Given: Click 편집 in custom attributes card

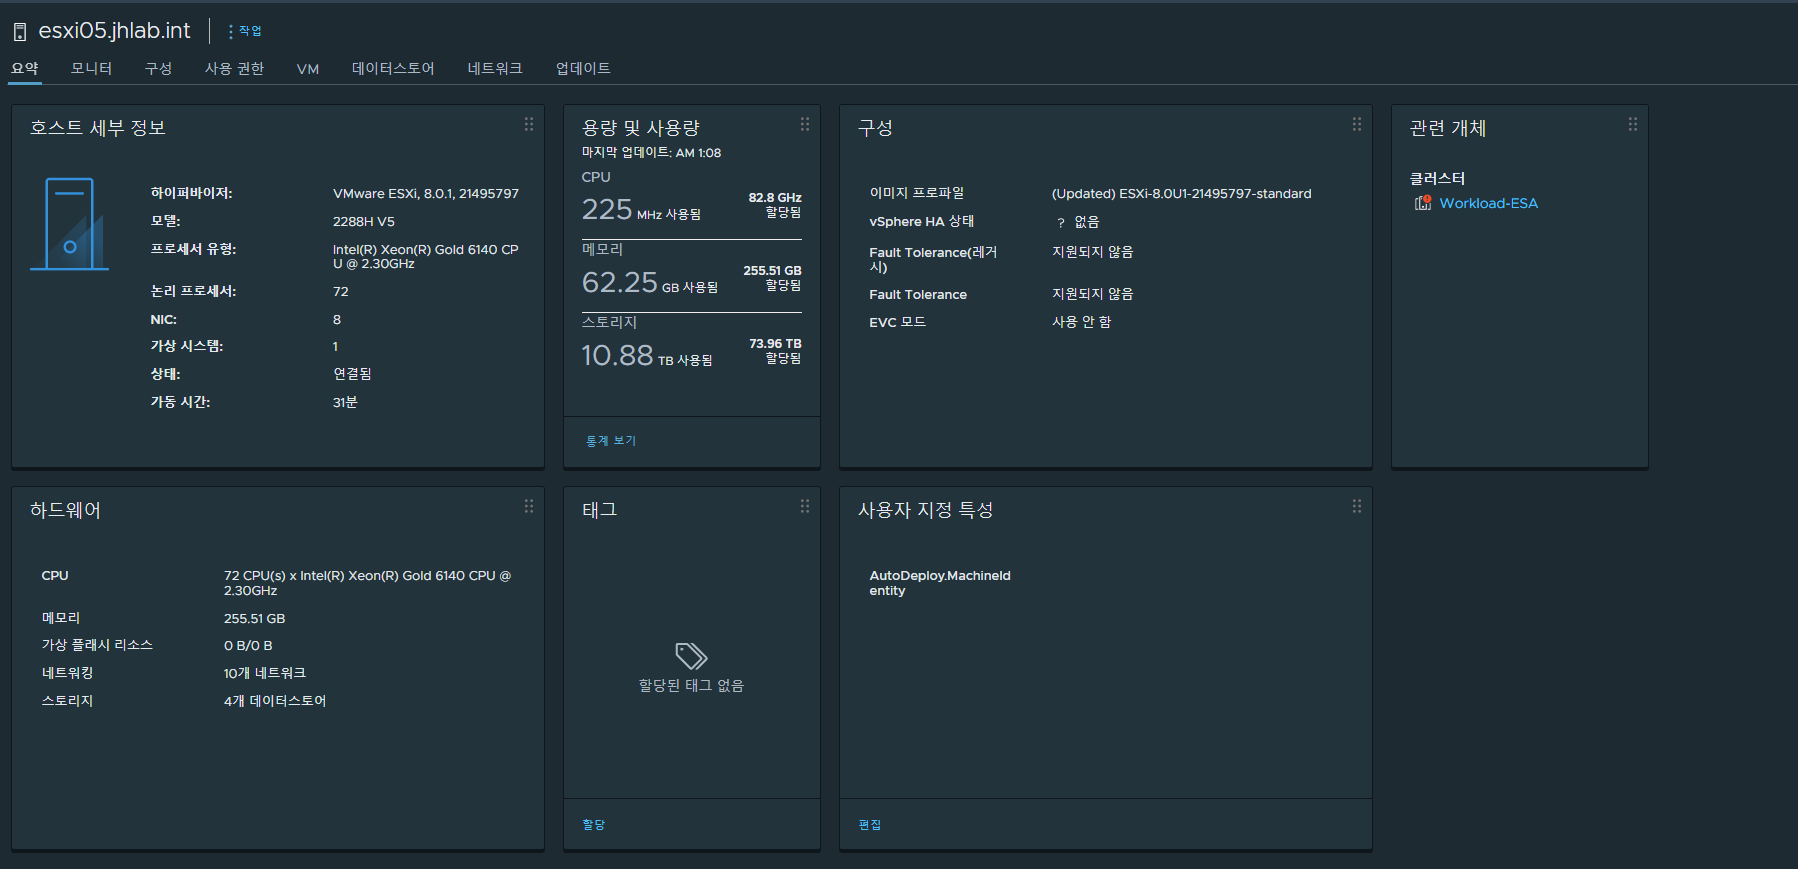Looking at the screenshot, I should point(870,825).
